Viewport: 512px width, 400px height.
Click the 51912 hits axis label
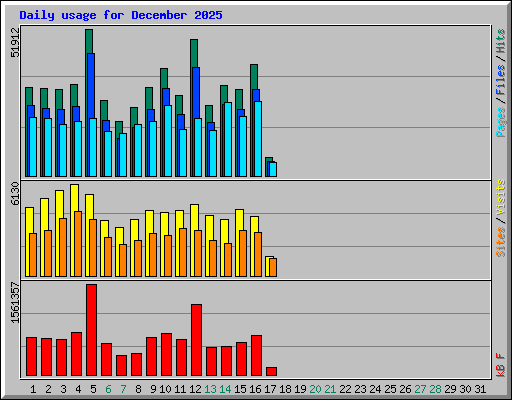click(15, 42)
